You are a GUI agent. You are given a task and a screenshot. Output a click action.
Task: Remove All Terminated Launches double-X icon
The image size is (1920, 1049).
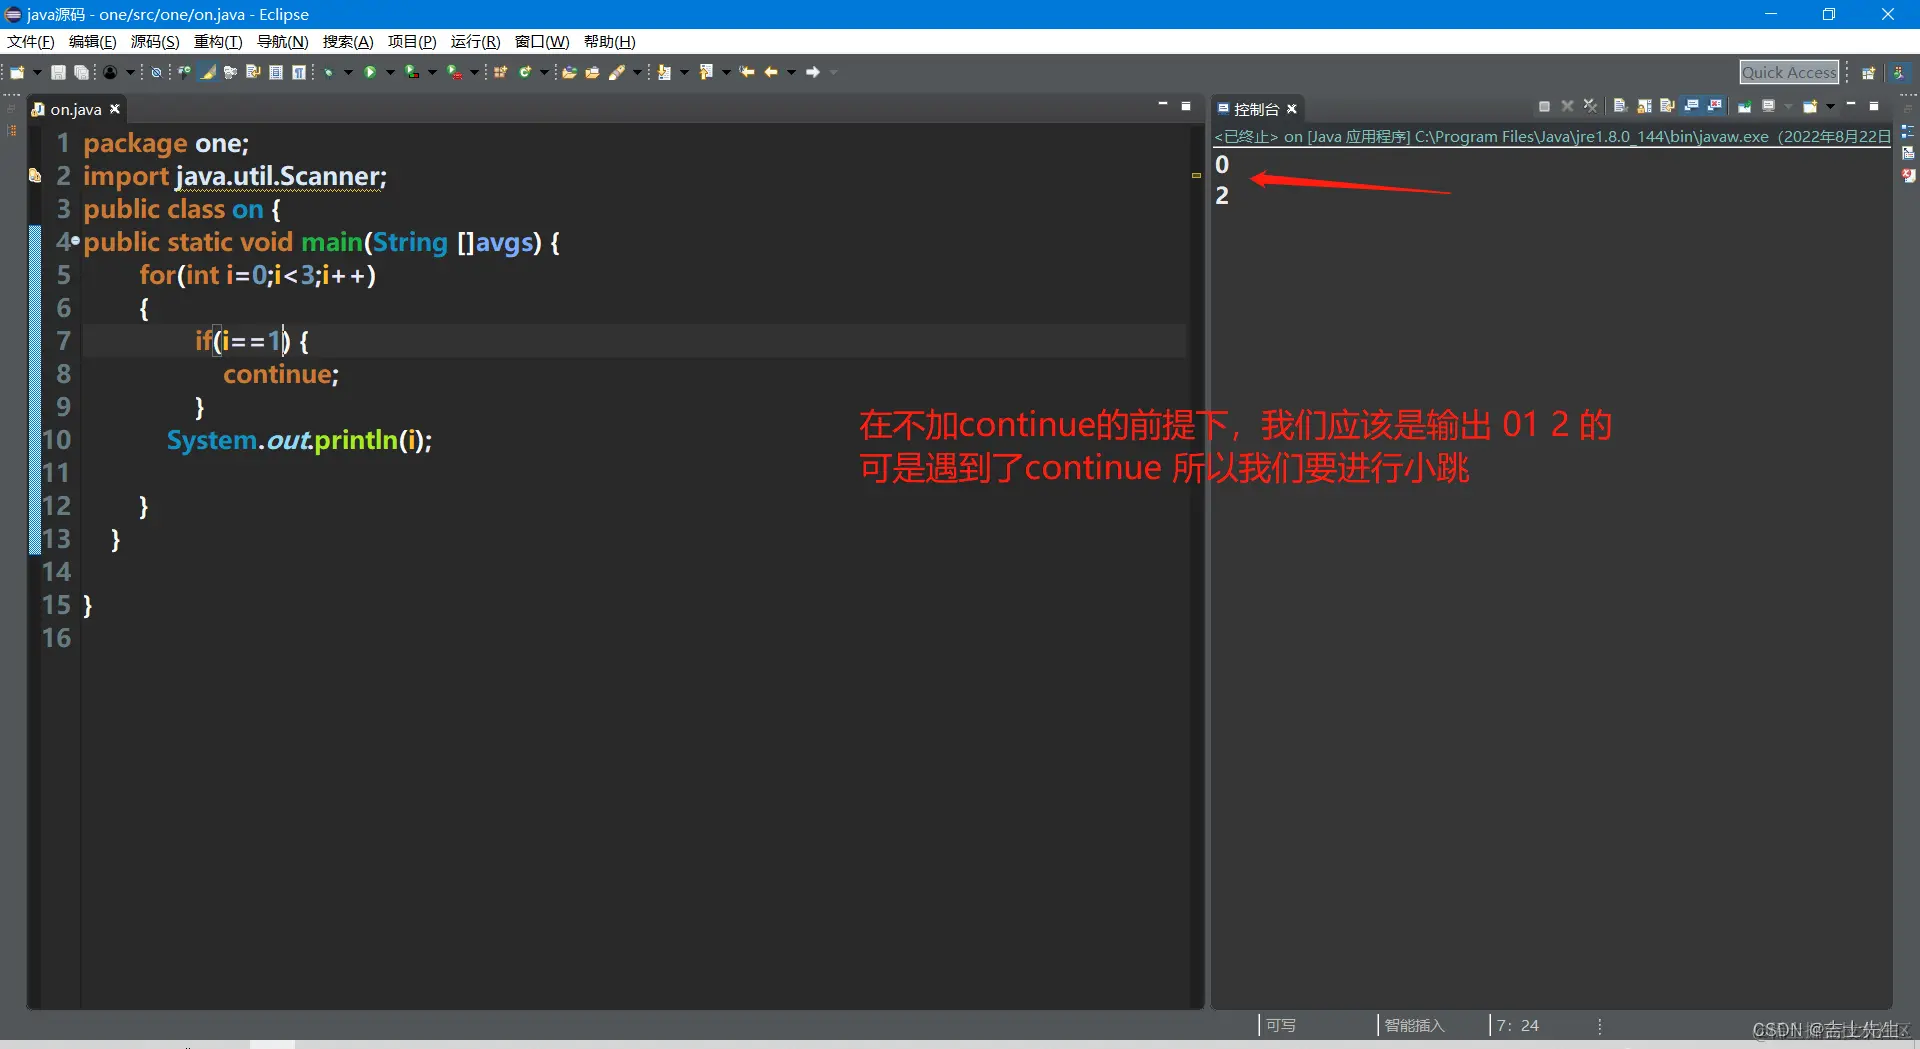1590,106
